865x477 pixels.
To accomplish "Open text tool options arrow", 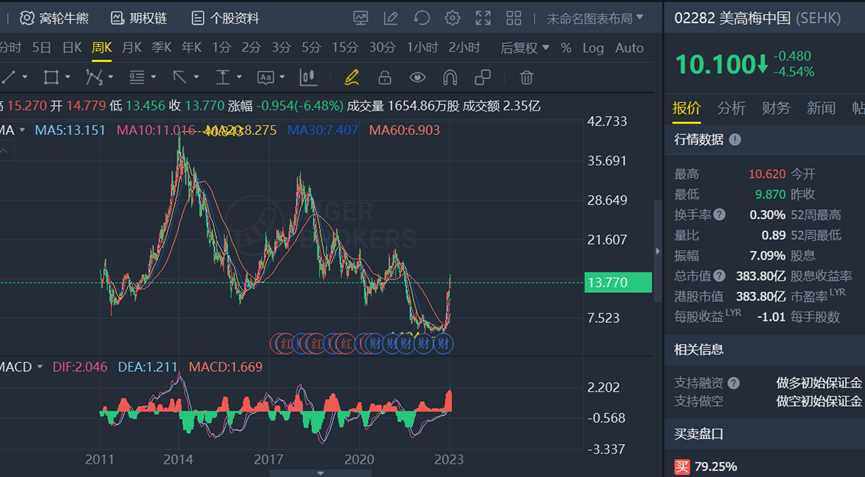I will (x=282, y=77).
